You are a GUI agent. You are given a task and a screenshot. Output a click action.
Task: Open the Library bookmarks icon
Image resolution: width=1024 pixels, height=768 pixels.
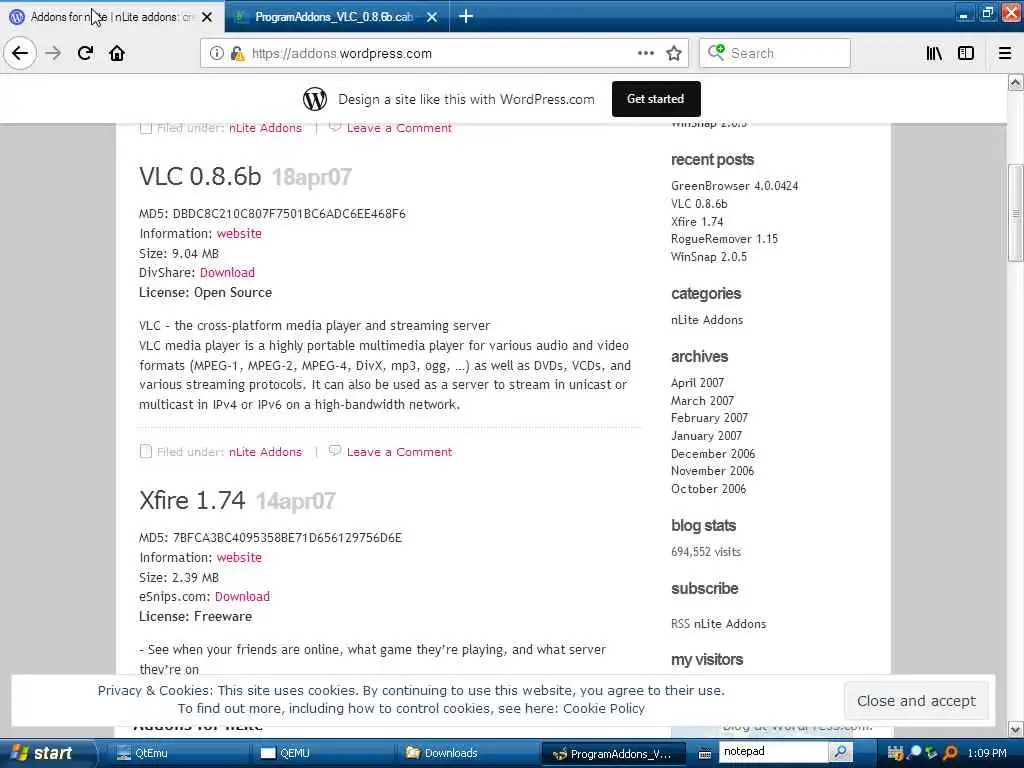[x=934, y=53]
